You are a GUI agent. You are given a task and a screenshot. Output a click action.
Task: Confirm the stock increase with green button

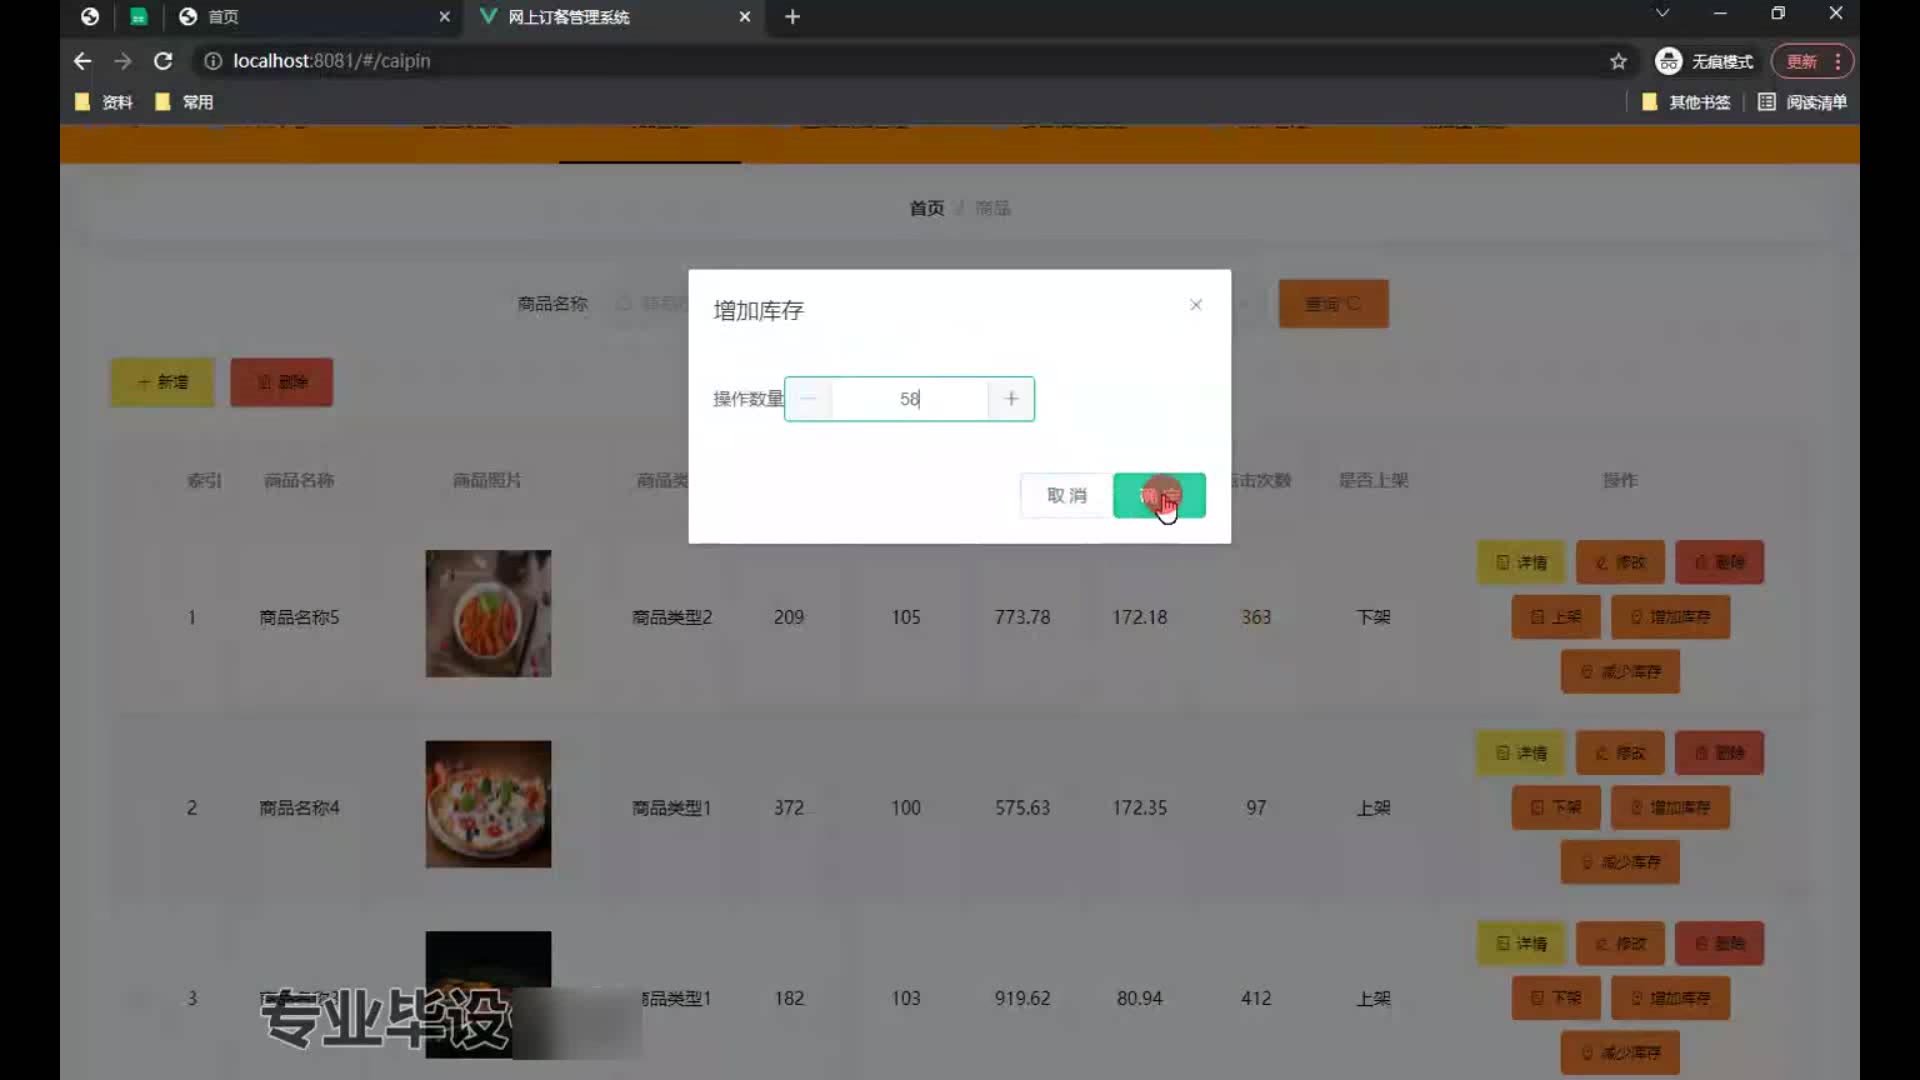click(1158, 495)
